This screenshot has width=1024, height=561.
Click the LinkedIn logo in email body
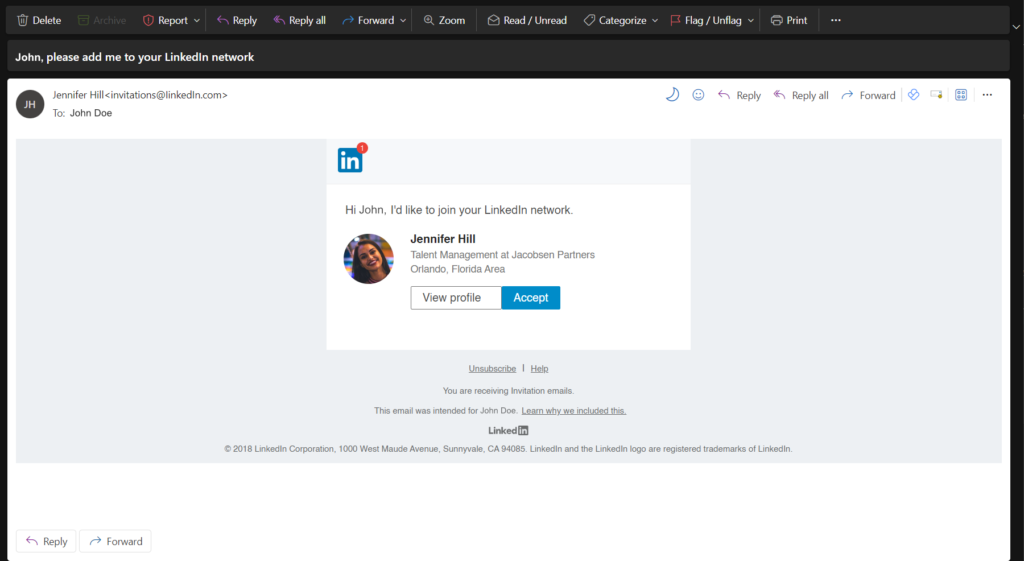point(350,160)
